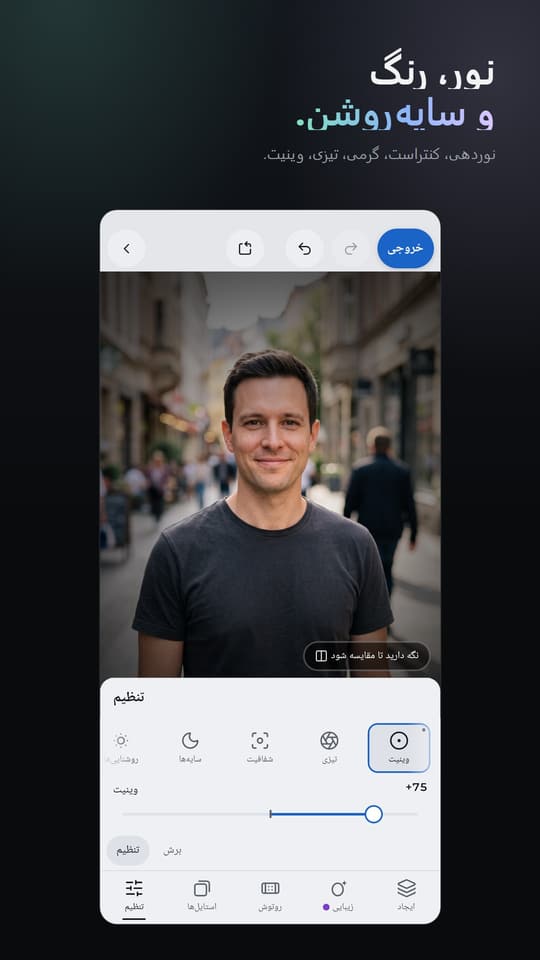The image size is (540, 960).
Task: Redo the edit with the forward arrow
Action: 351,249
